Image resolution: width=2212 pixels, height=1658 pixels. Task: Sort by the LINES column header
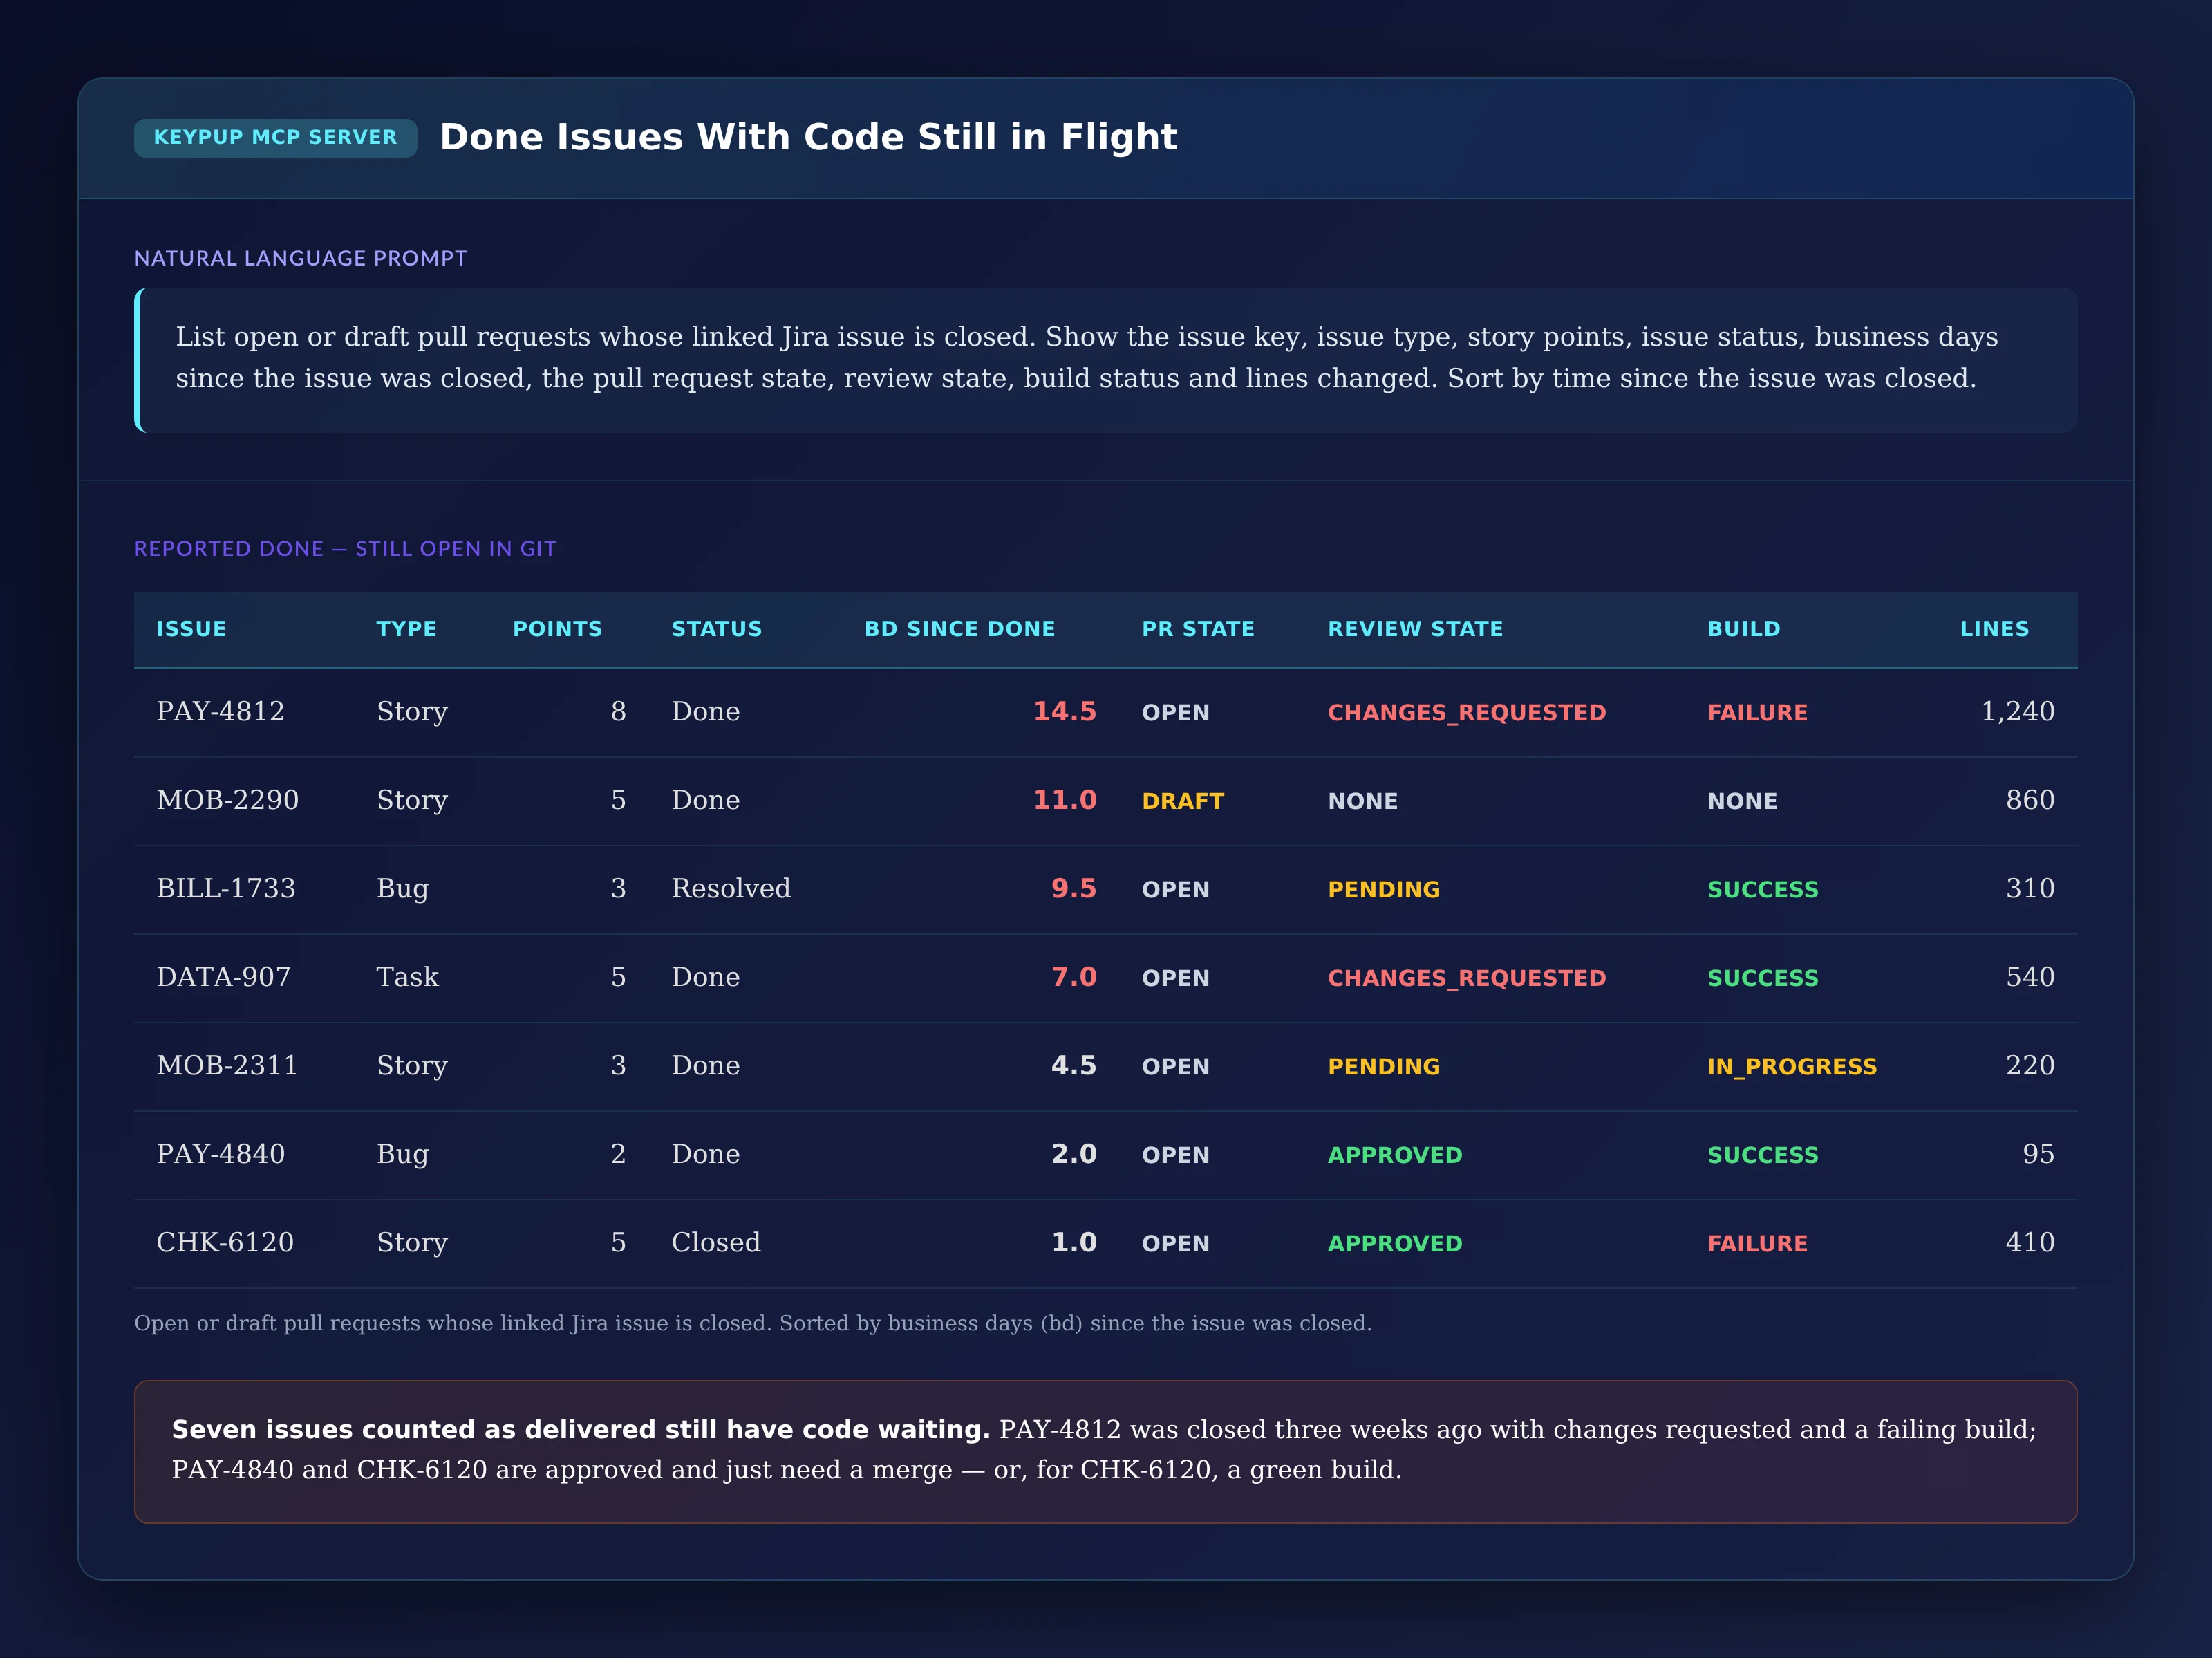1994,629
